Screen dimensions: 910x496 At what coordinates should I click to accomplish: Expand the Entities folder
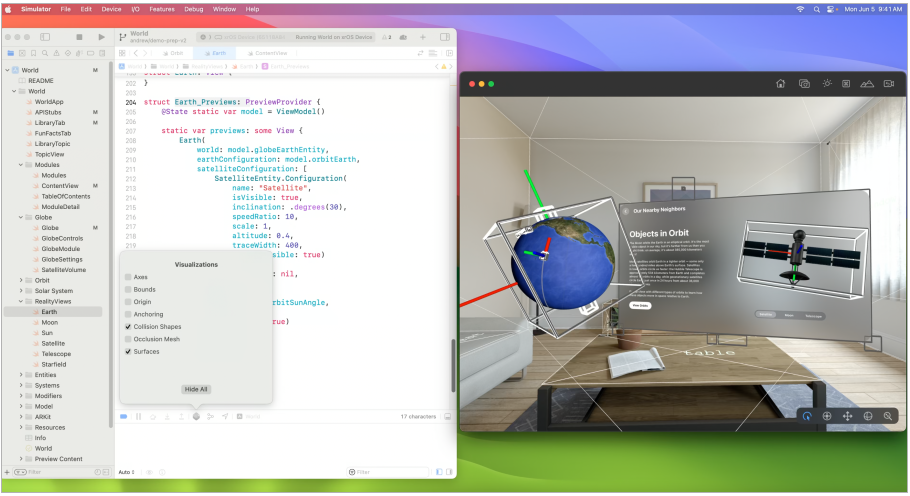click(x=21, y=375)
